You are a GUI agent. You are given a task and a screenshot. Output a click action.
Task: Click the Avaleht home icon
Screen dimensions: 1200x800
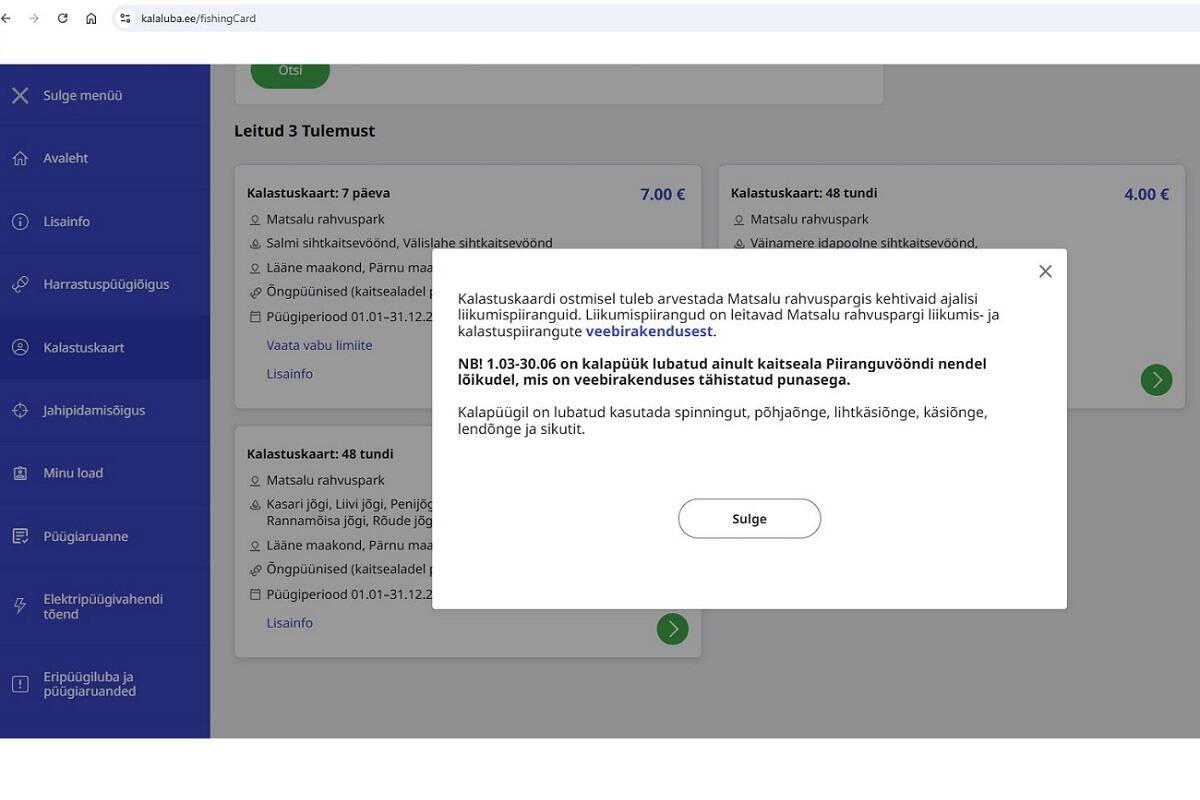tap(20, 159)
